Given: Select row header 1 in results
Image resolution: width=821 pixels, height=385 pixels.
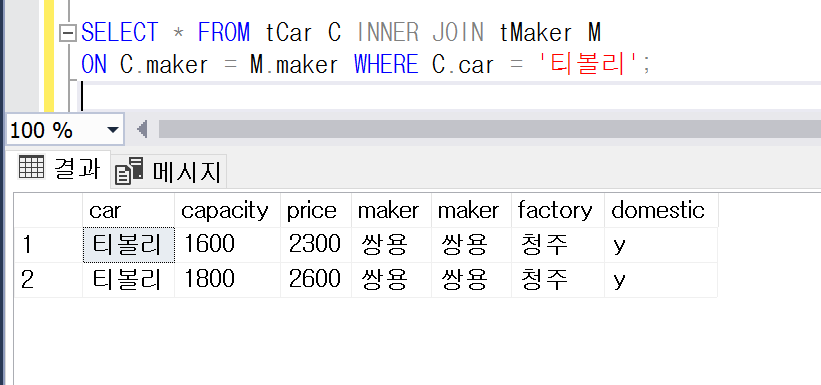Looking at the screenshot, I should tap(48, 245).
